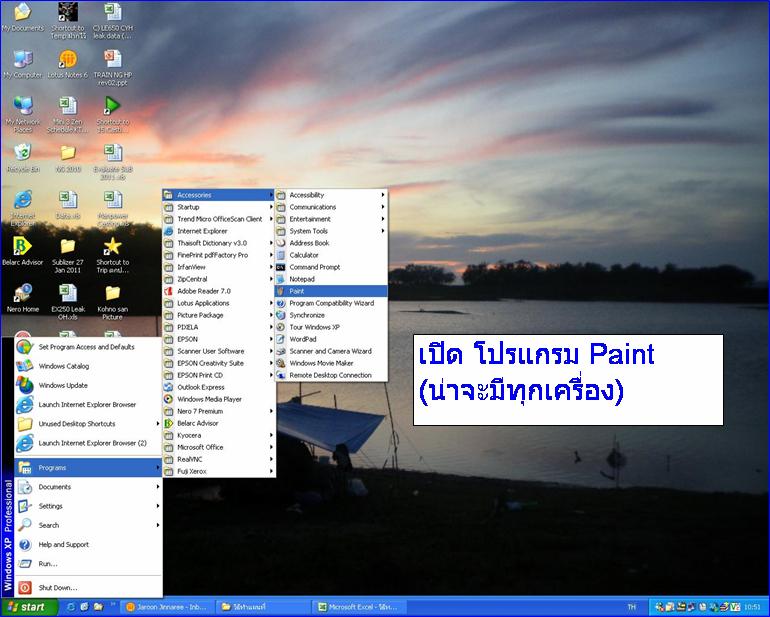Click the Address Book icon
Screen dimensions: 770x617
pyautogui.click(x=281, y=243)
